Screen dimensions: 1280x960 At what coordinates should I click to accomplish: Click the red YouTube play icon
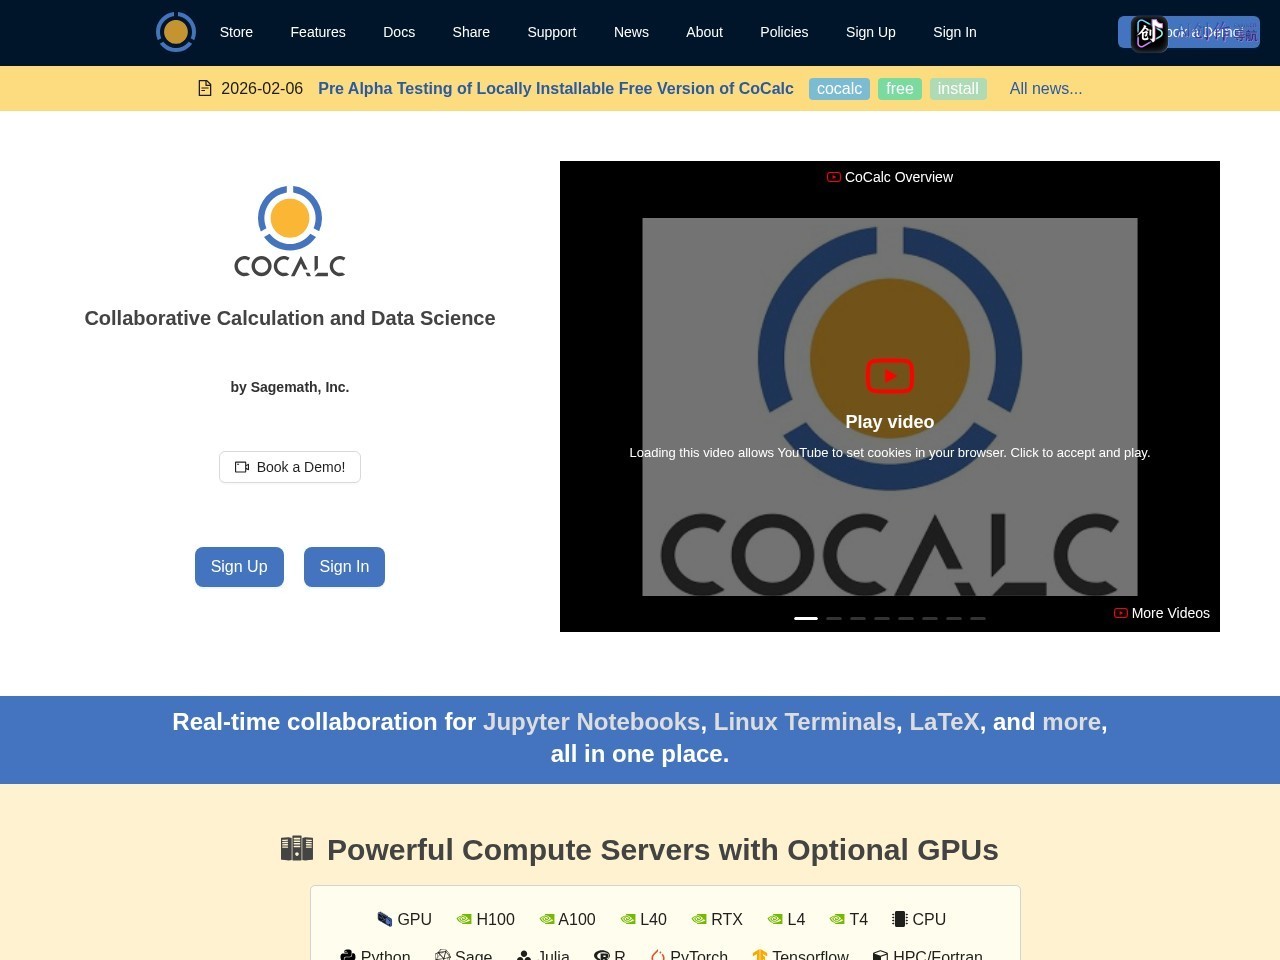point(890,376)
